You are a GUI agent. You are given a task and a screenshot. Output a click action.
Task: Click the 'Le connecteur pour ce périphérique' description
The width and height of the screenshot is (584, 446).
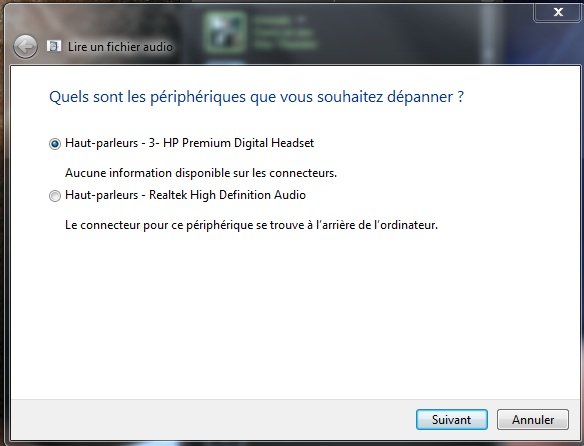pyautogui.click(x=251, y=225)
